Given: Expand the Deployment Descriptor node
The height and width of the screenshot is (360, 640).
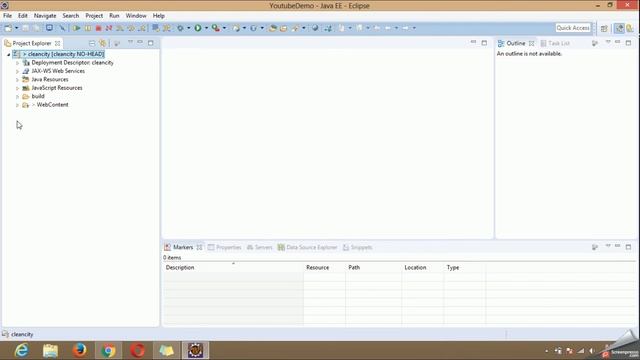Looking at the screenshot, I should 18,63.
